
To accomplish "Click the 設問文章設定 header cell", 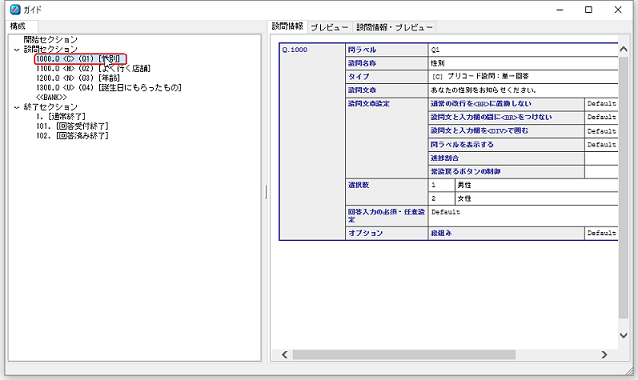I will (x=387, y=138).
